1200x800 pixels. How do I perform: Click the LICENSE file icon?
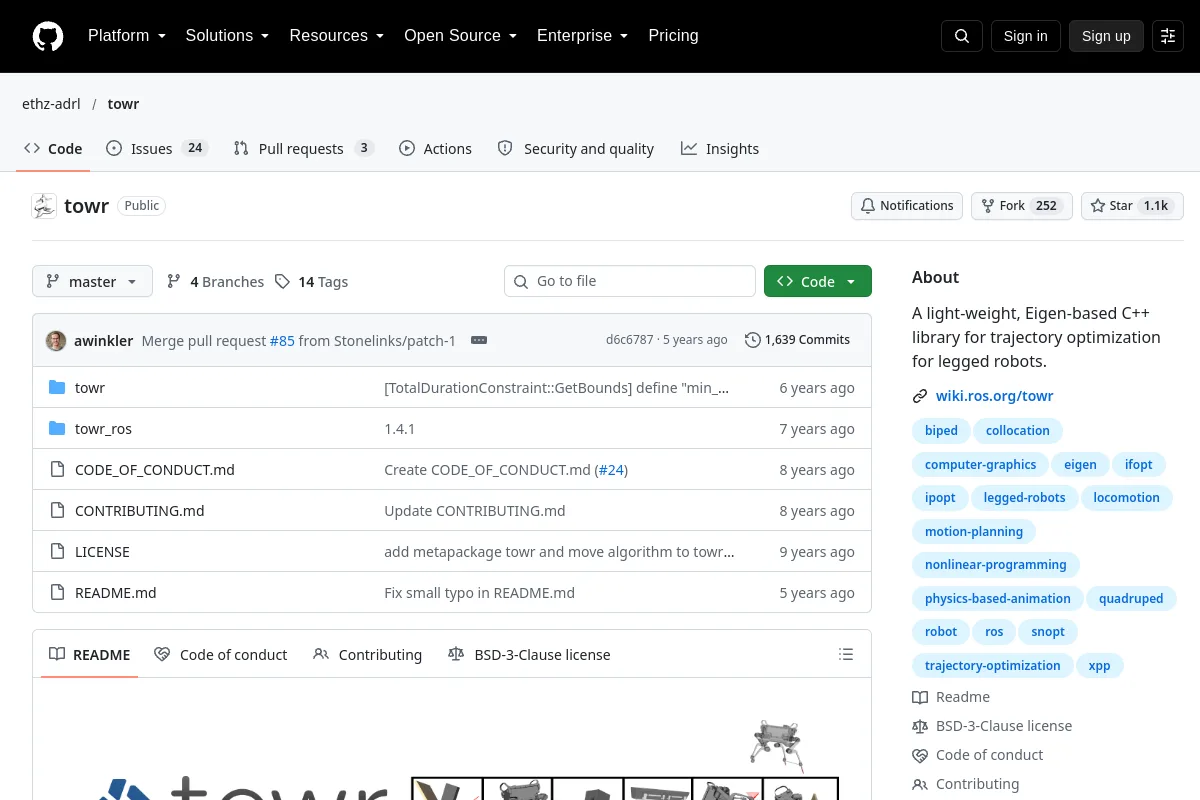click(x=57, y=552)
